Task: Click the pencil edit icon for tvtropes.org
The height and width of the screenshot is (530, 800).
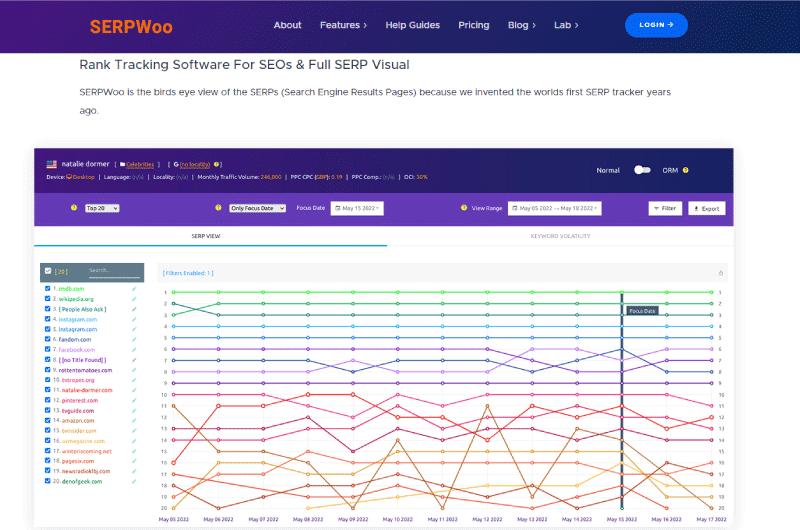Action: pyautogui.click(x=134, y=380)
